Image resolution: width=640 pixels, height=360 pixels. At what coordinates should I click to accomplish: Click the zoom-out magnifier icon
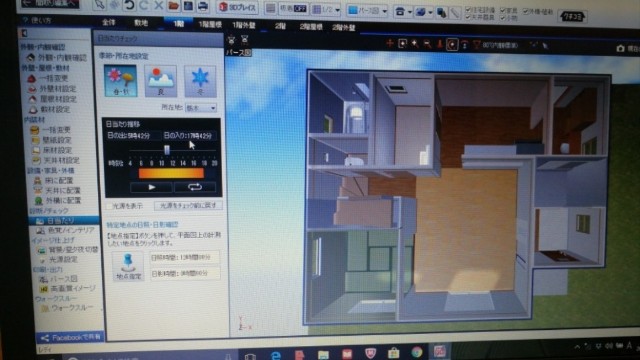point(427,44)
